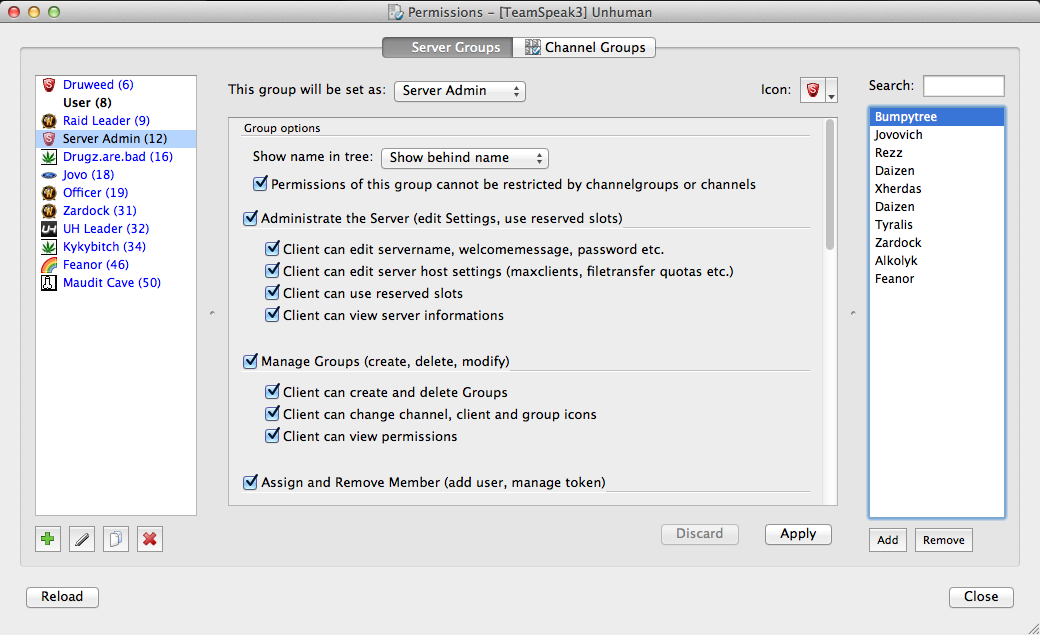Screen dimensions: 1040x635
Task: Click the Server Admin shield icon in list
Action: (x=49, y=138)
